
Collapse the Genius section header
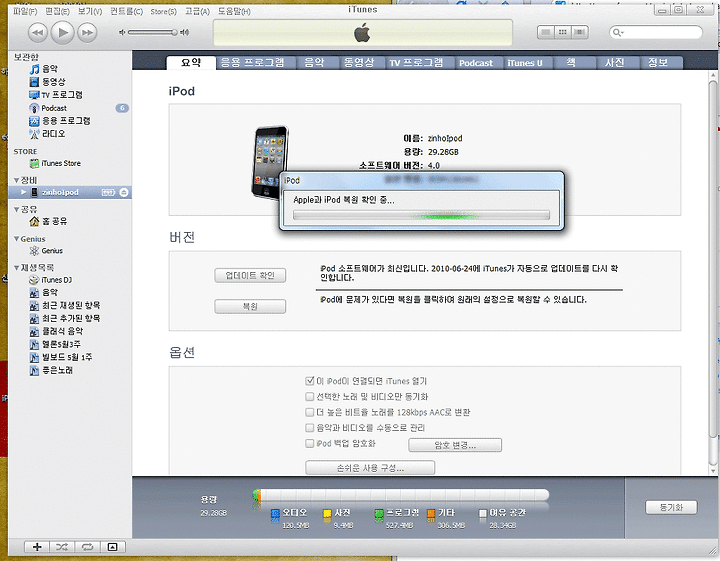(x=17, y=239)
